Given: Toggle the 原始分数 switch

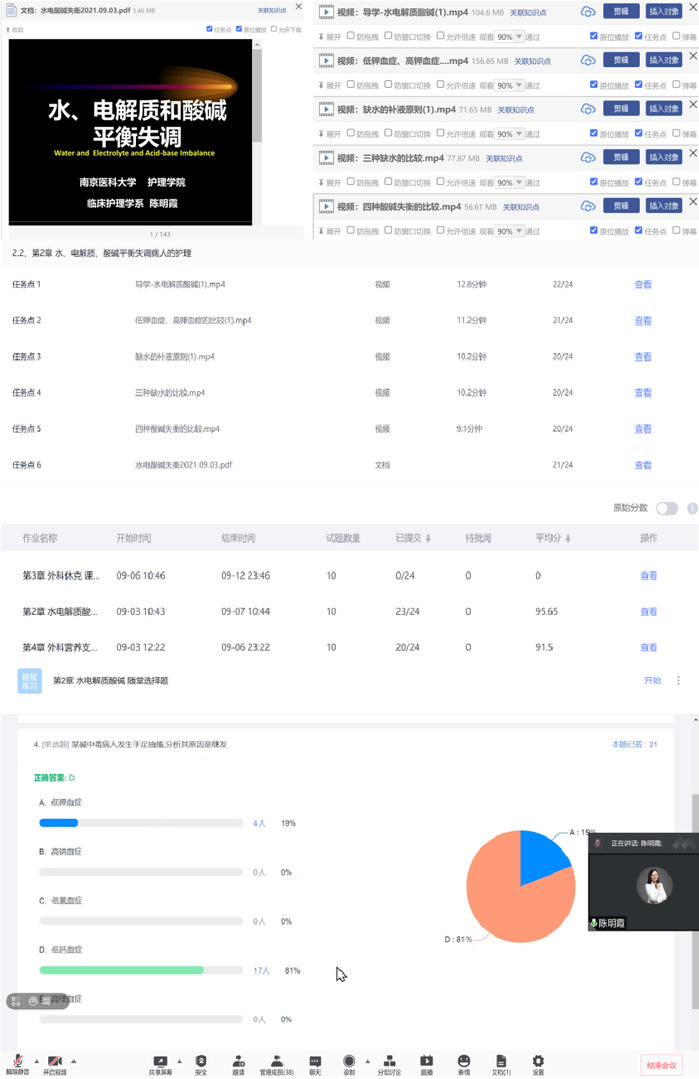Looking at the screenshot, I should pos(667,508).
